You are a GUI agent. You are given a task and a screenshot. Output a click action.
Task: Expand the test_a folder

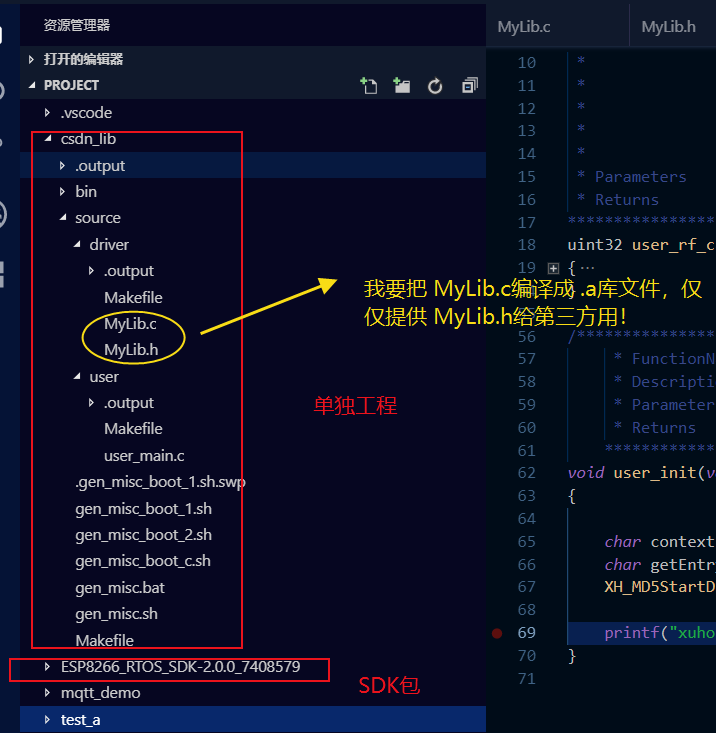click(47, 719)
